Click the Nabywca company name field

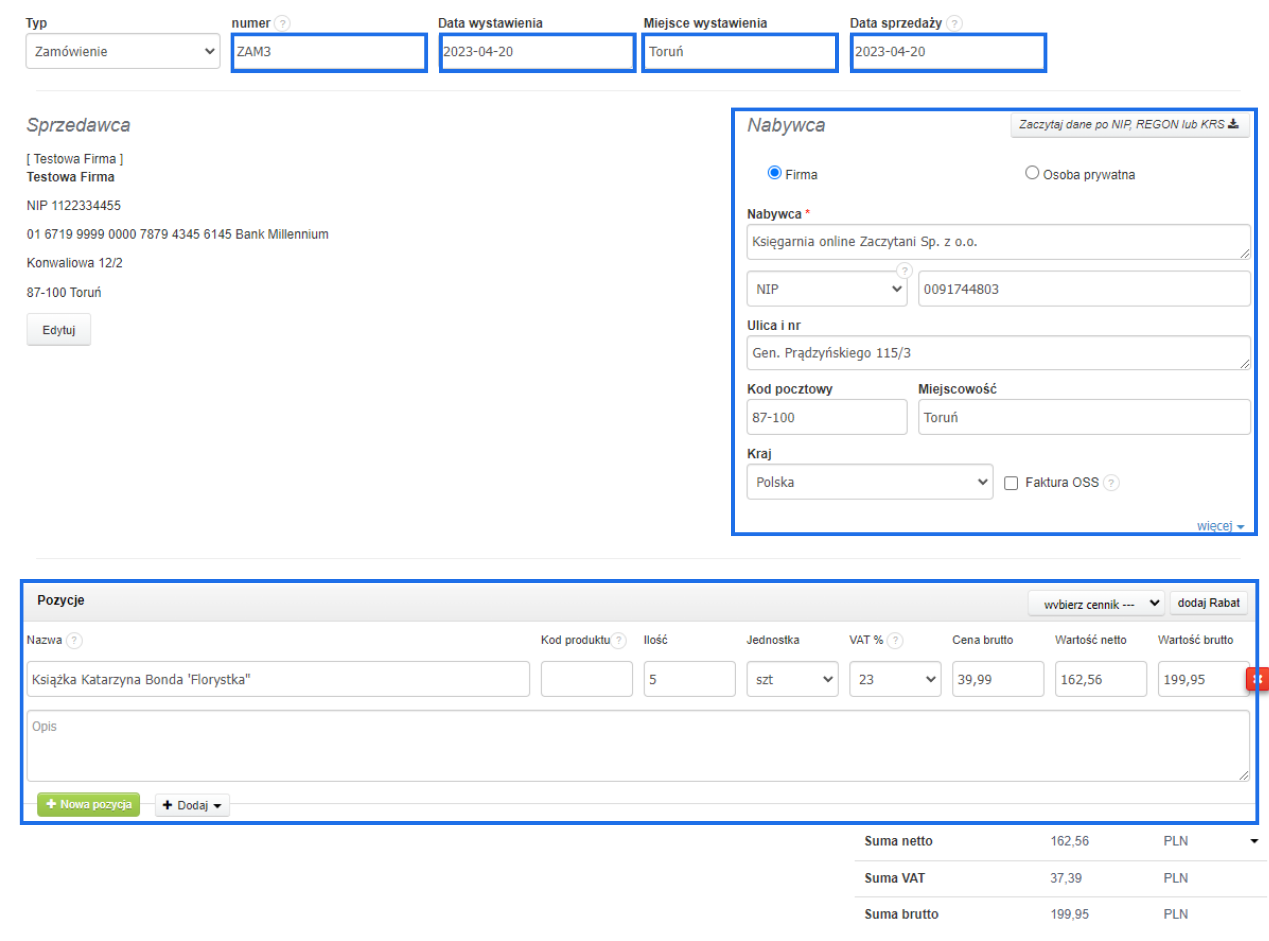click(x=999, y=242)
